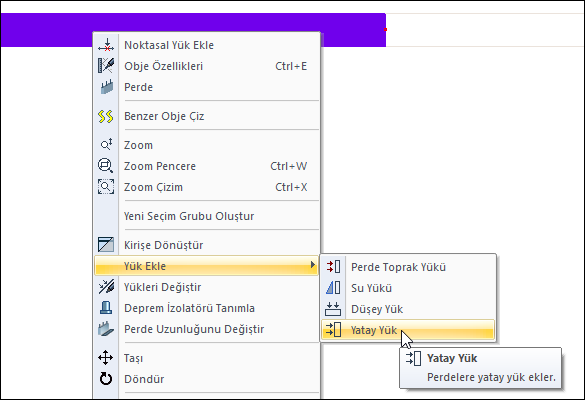Click the Noktasal Yük Ekle icon
The height and width of the screenshot is (400, 585).
(106, 45)
